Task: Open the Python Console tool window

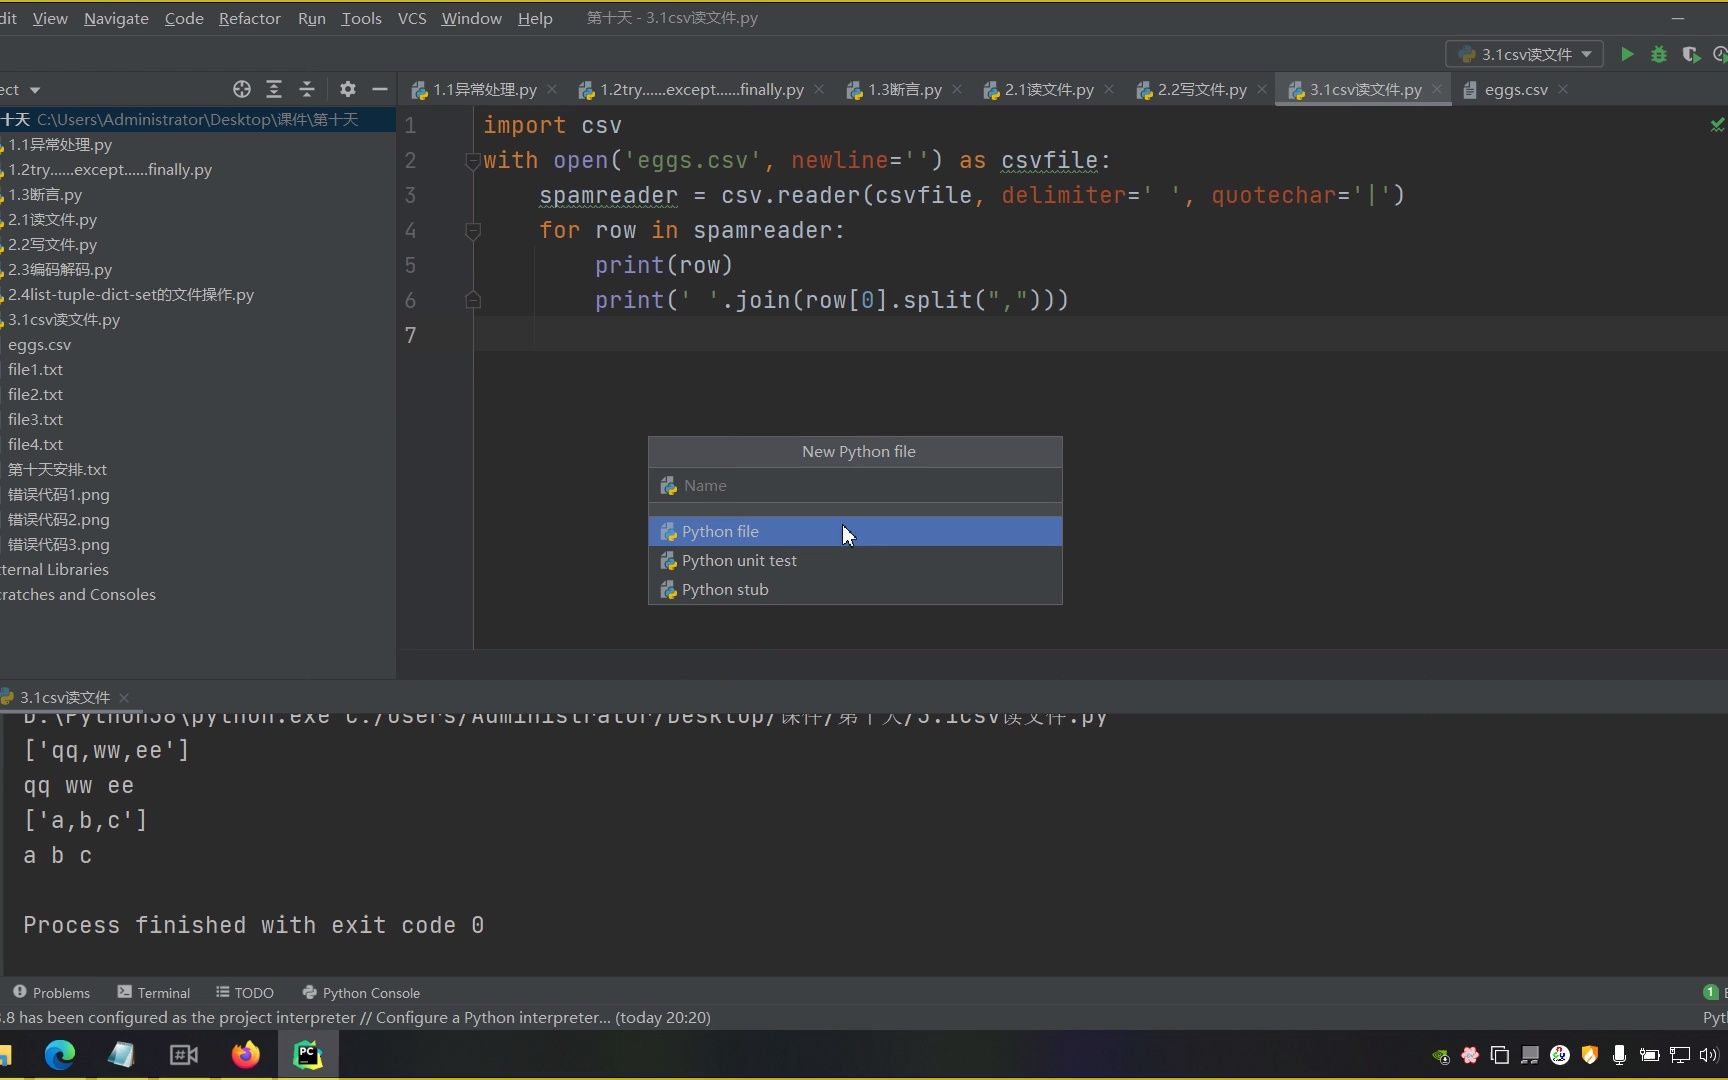Action: (361, 992)
